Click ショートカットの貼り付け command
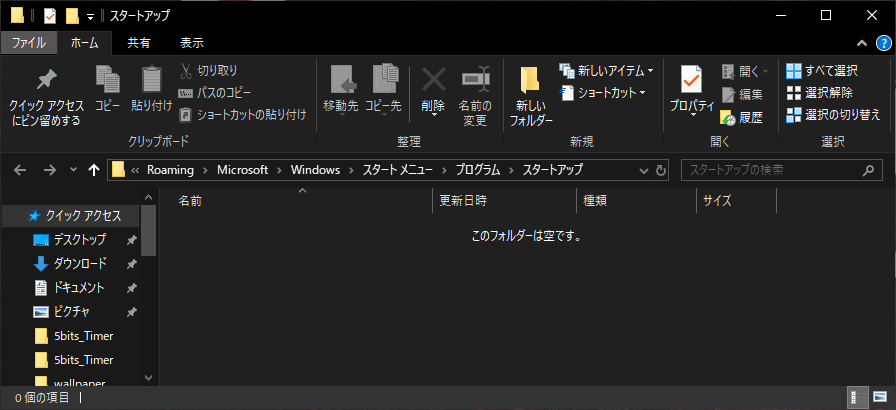This screenshot has width=896, height=410. click(243, 115)
